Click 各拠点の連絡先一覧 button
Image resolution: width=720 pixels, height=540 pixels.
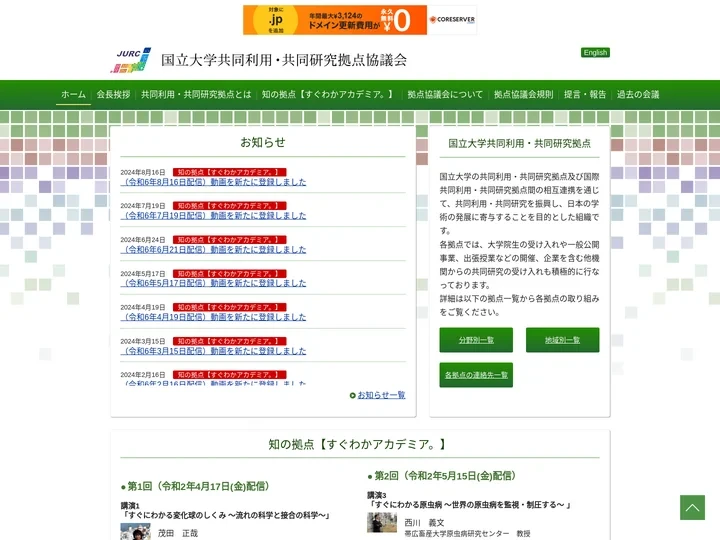(x=476, y=375)
